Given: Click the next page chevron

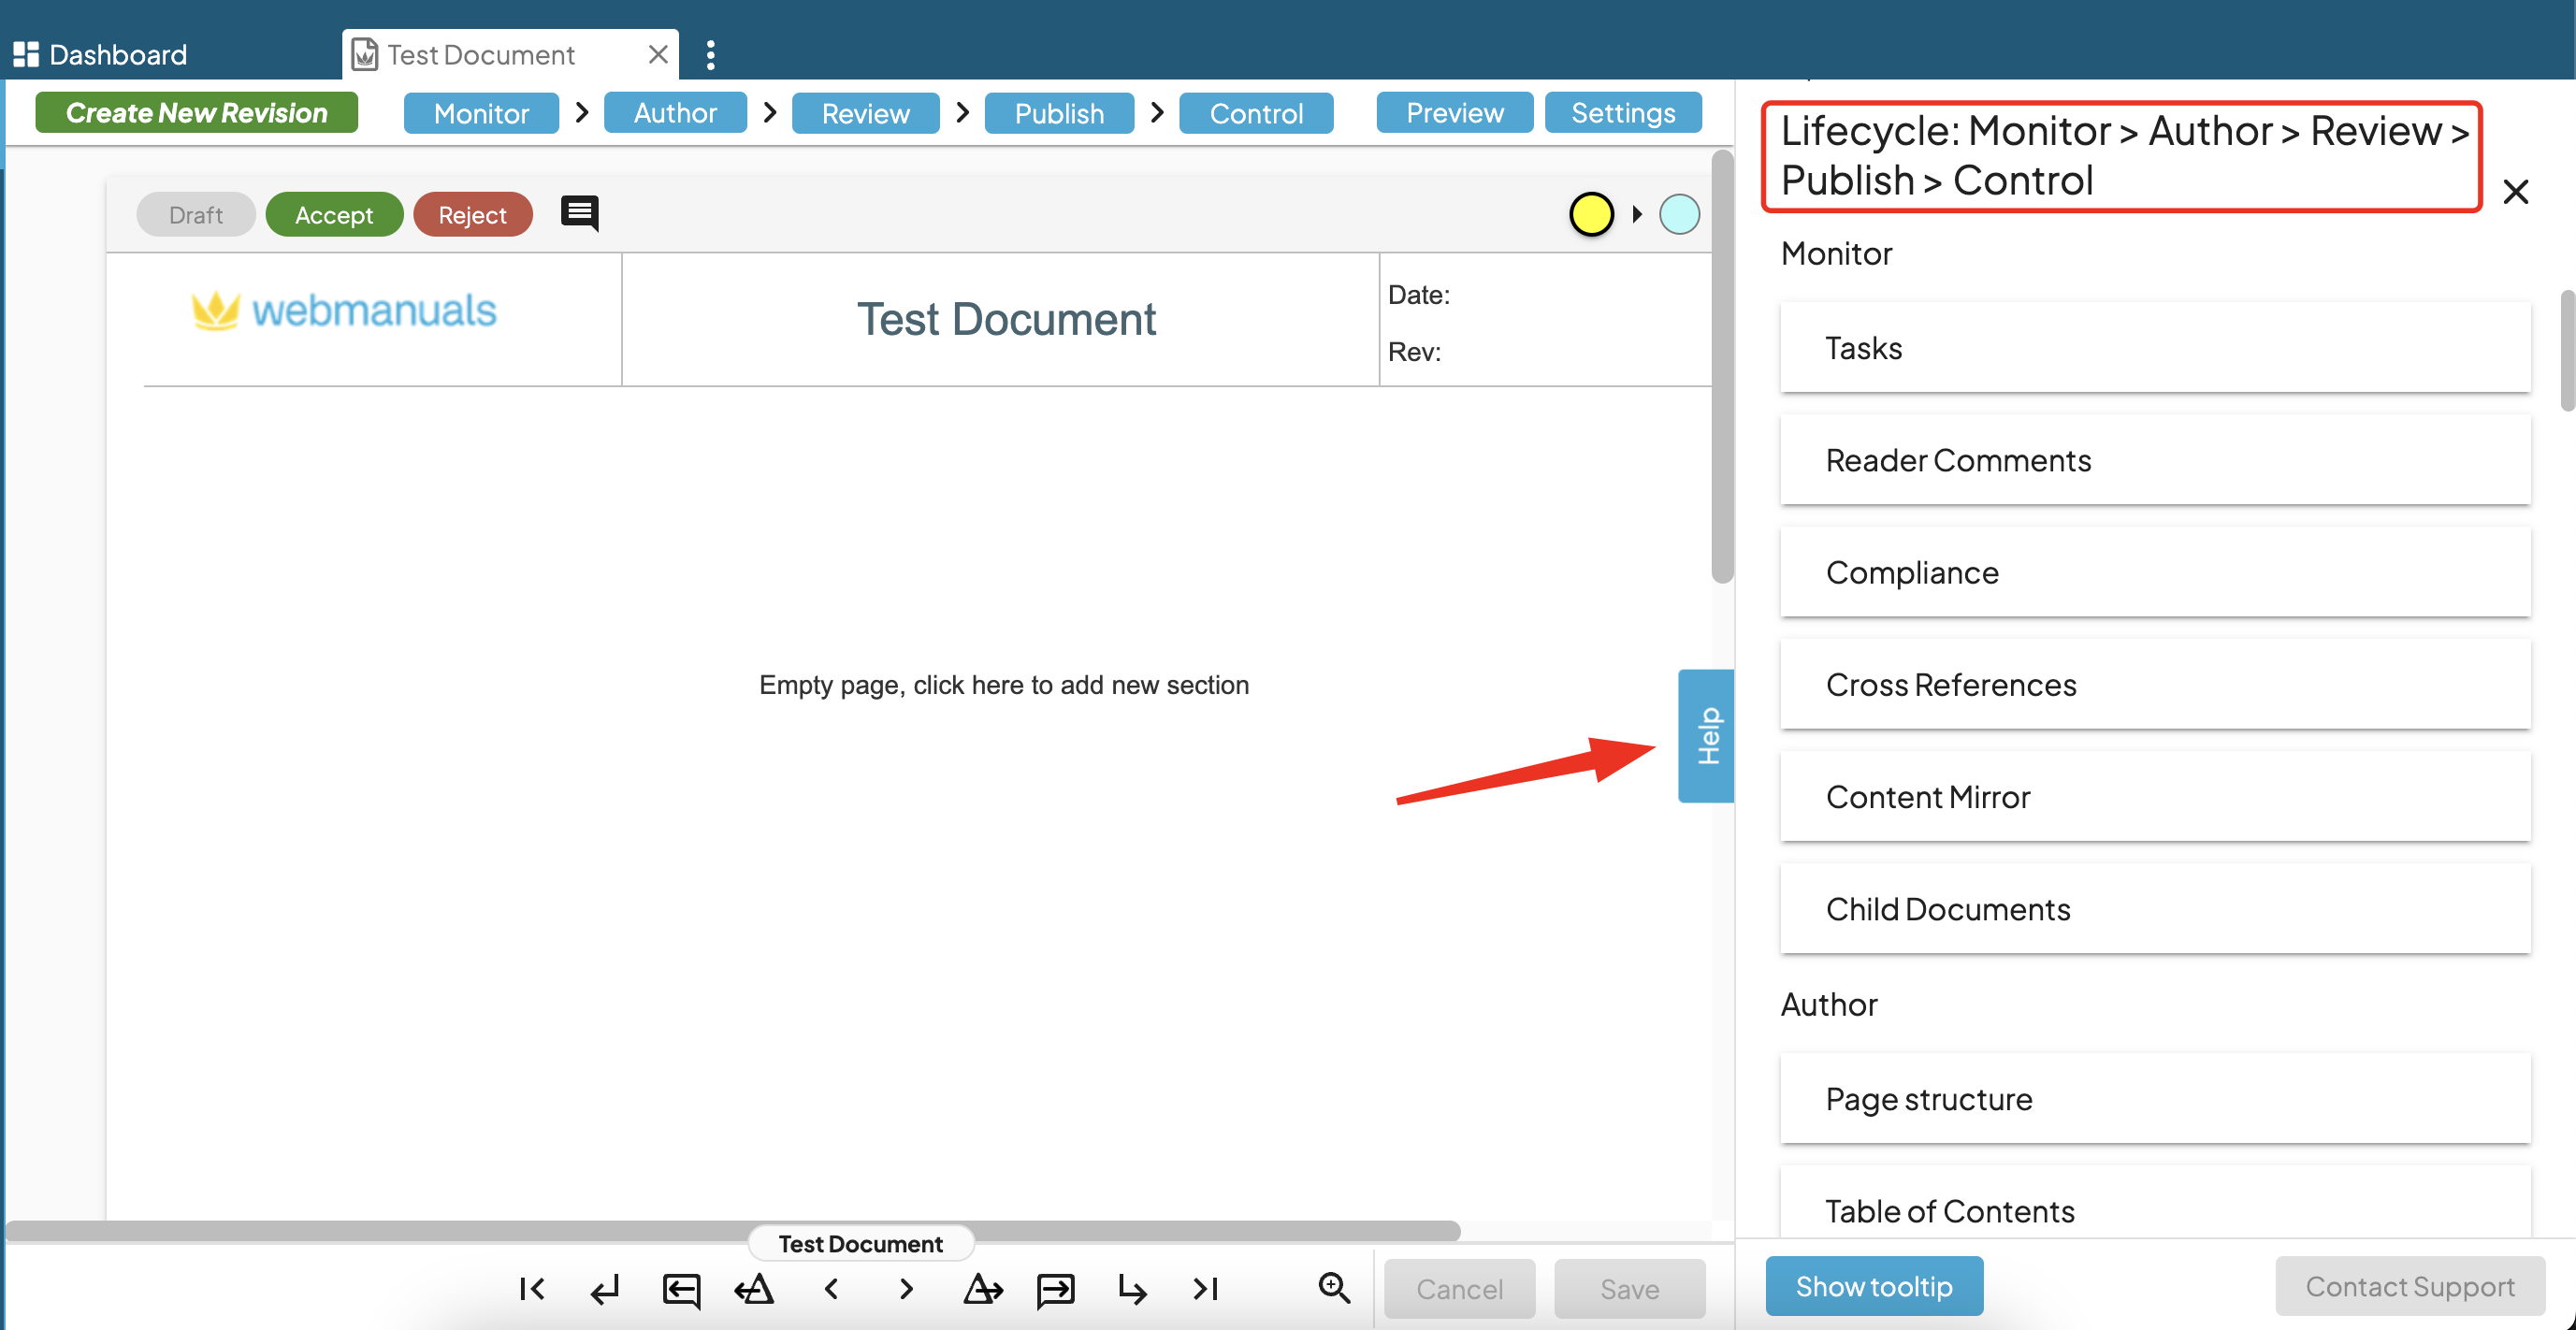Looking at the screenshot, I should coord(906,1288).
